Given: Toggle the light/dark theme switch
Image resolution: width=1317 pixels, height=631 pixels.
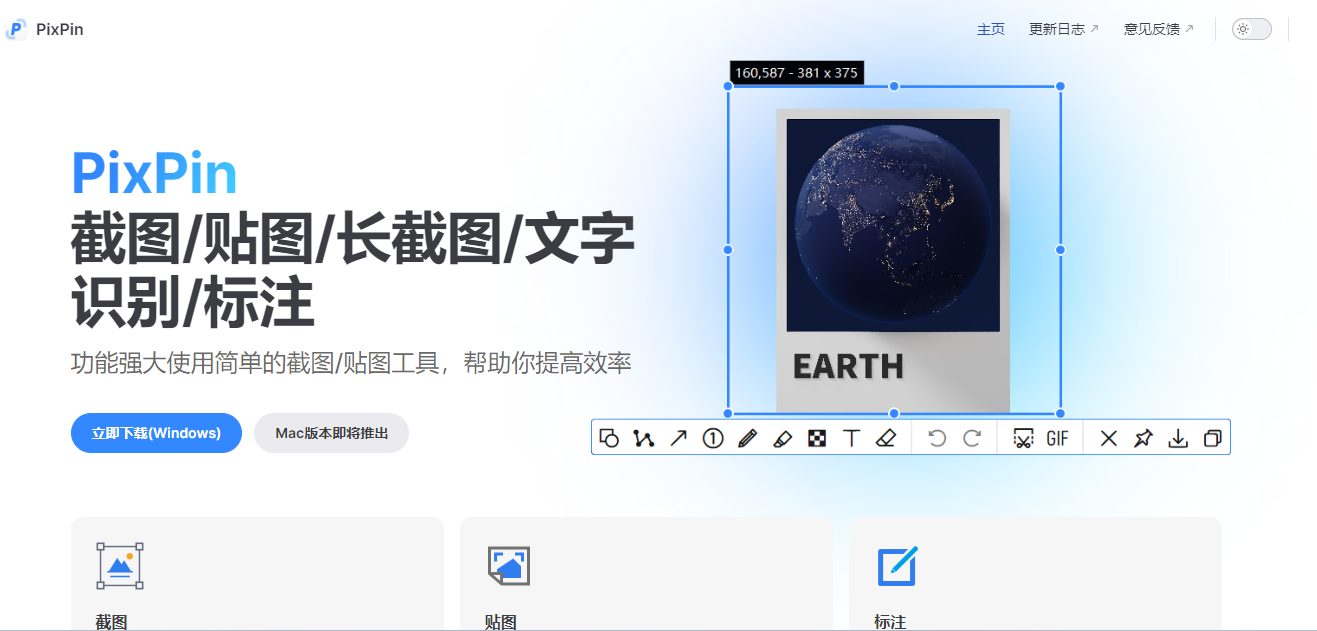Looking at the screenshot, I should pyautogui.click(x=1252, y=29).
